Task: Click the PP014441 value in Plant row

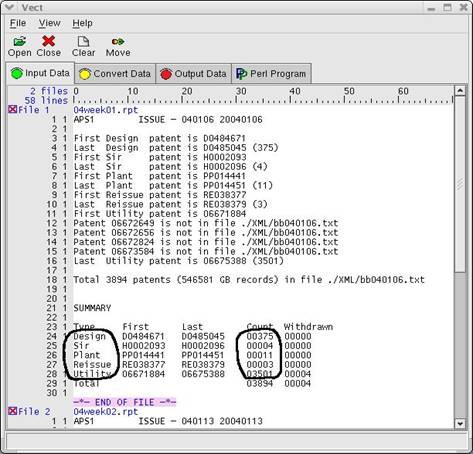Action: pyautogui.click(x=143, y=355)
